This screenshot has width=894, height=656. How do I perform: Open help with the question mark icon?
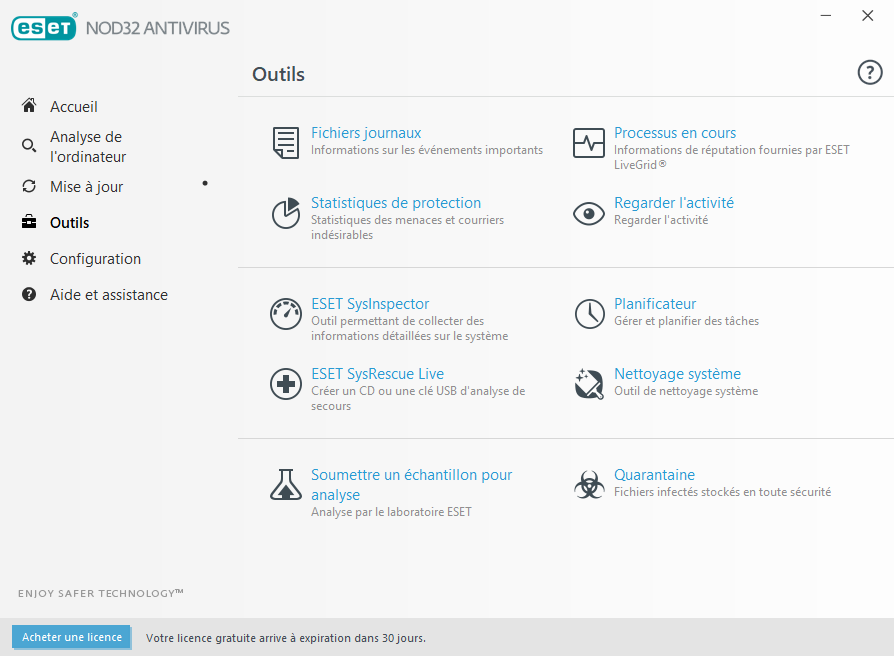point(870,72)
